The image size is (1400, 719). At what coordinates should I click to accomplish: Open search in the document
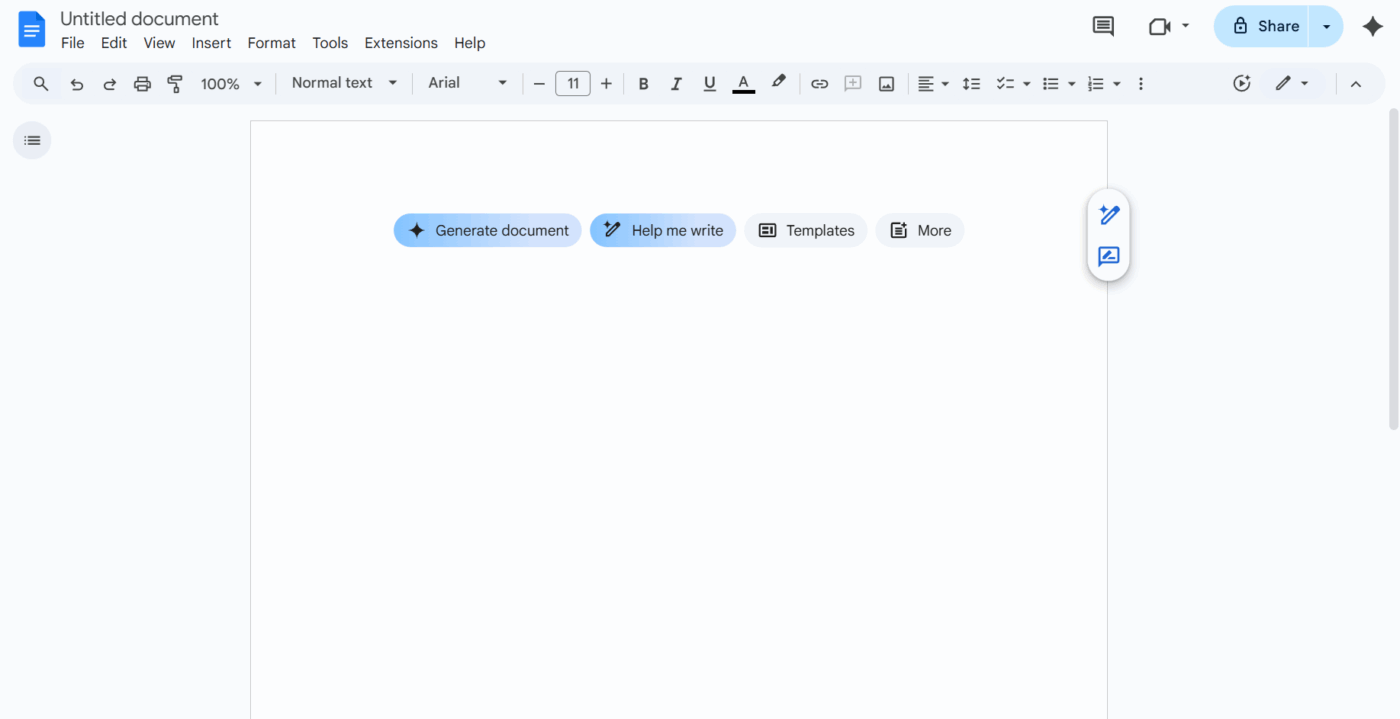coord(40,83)
